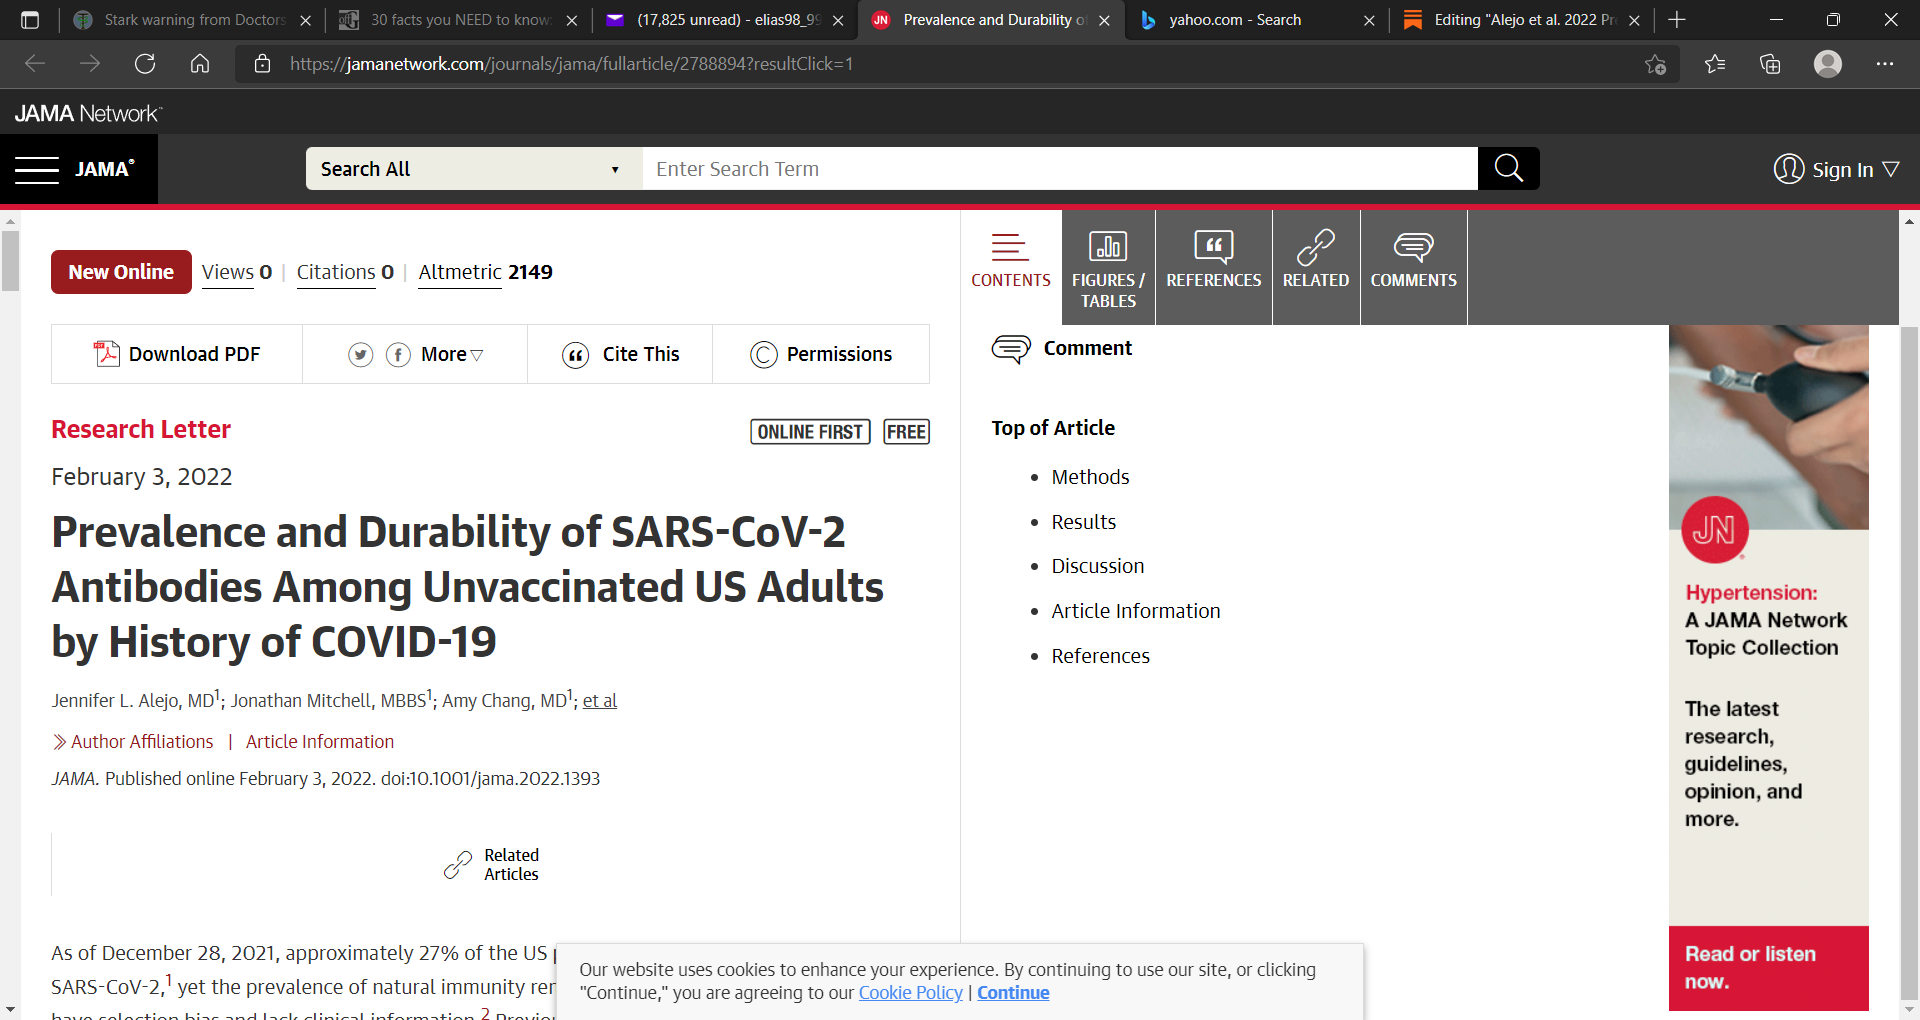Viewport: 1920px width, 1020px height.
Task: Click the 'Read or listen now' ad button
Action: point(1768,968)
